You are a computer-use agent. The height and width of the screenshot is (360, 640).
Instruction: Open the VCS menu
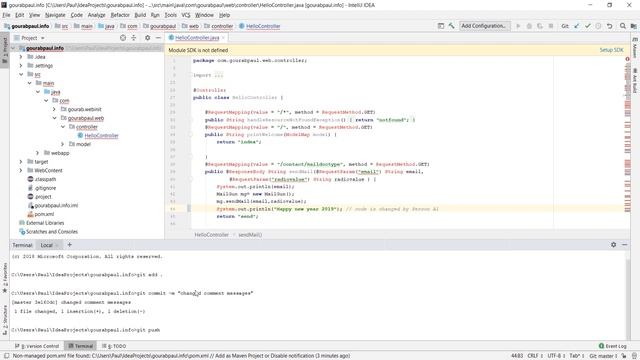pyautogui.click(x=186, y=15)
